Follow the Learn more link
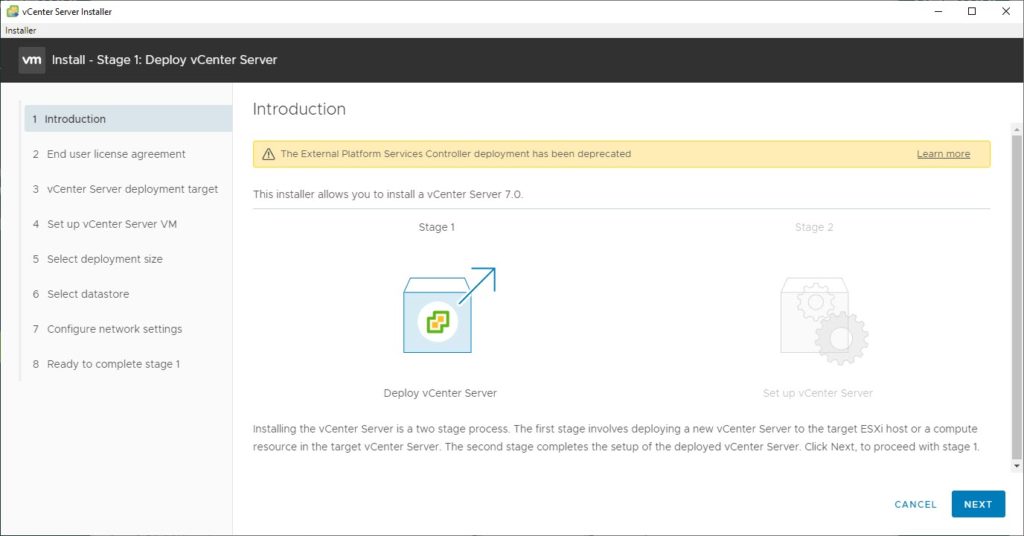Viewport: 1024px width, 536px height. pyautogui.click(x=943, y=154)
